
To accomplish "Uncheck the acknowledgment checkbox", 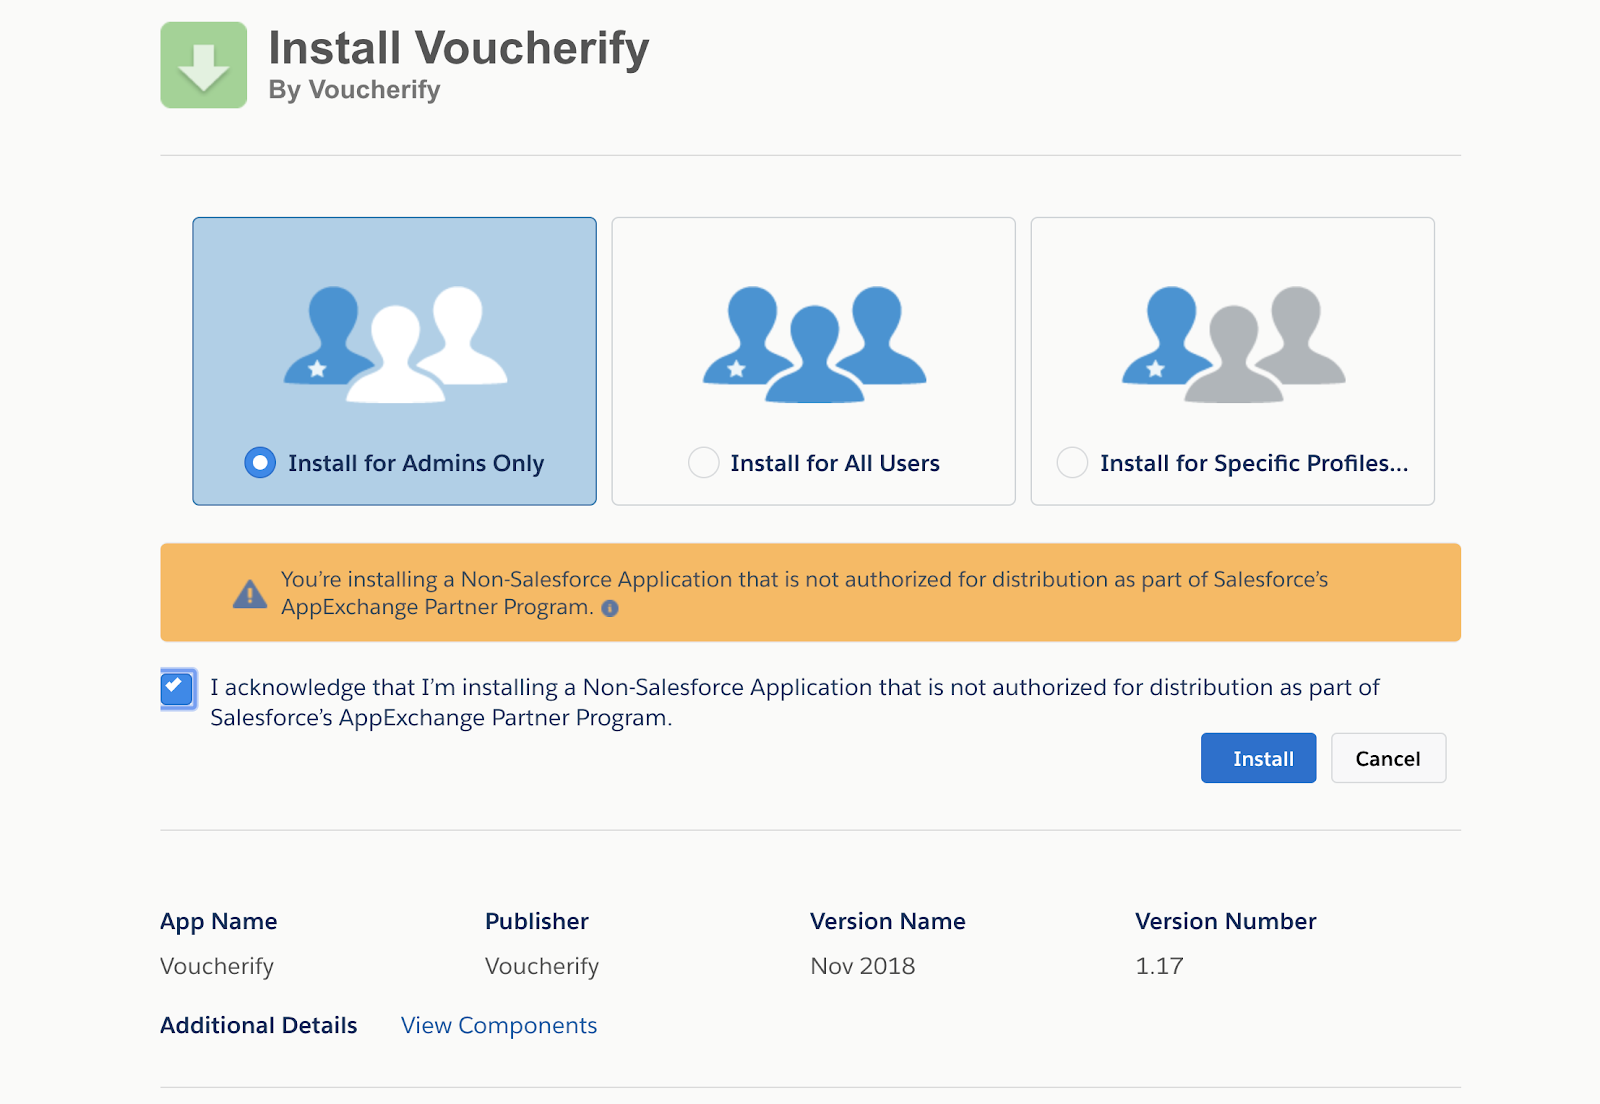I will click(178, 689).
